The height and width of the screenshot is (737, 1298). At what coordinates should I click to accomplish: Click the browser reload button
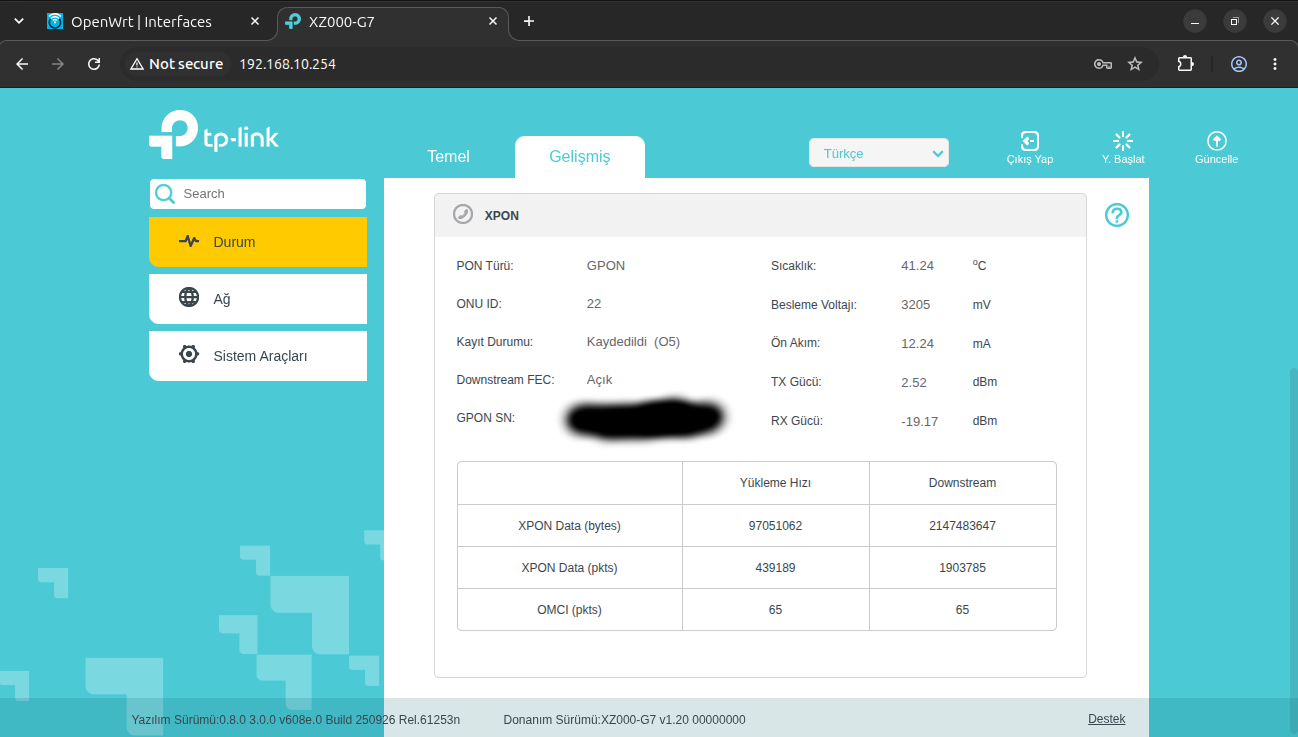coord(94,64)
